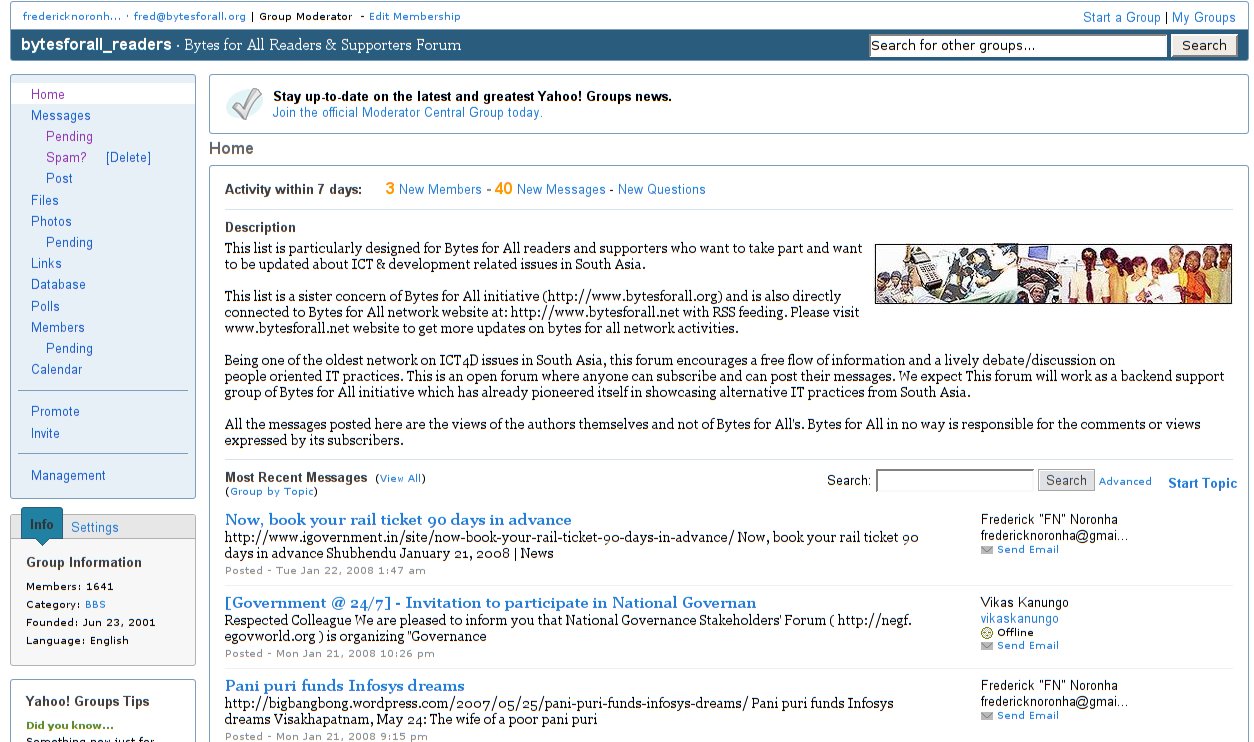1254x742 pixels.
Task: Open the group Calendar
Action: pyautogui.click(x=56, y=369)
